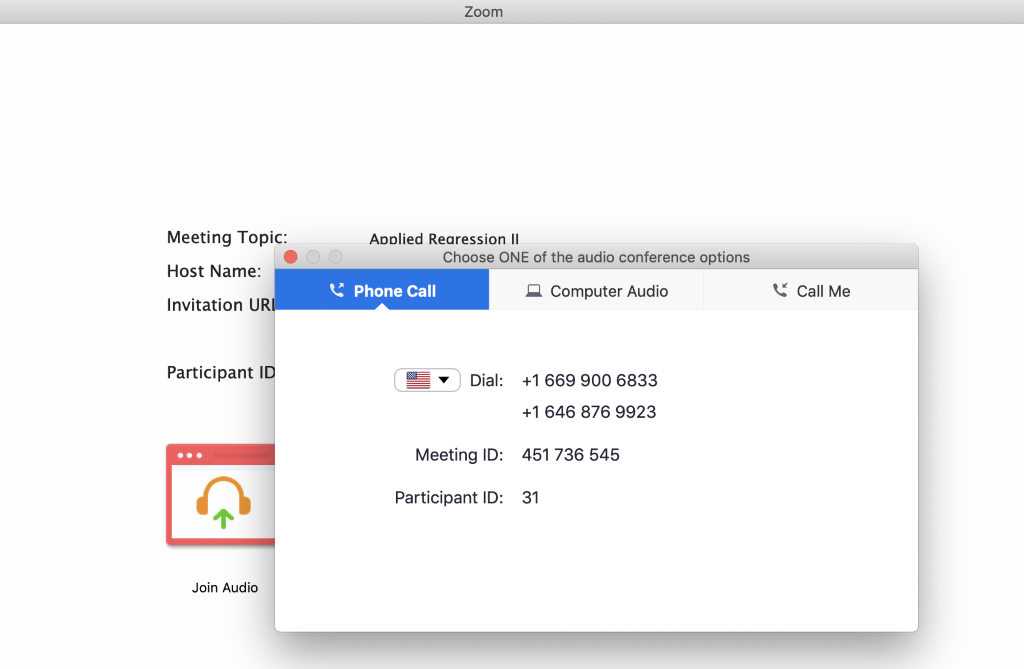This screenshot has height=669, width=1024.
Task: Select the Call Me tab
Action: pos(811,291)
